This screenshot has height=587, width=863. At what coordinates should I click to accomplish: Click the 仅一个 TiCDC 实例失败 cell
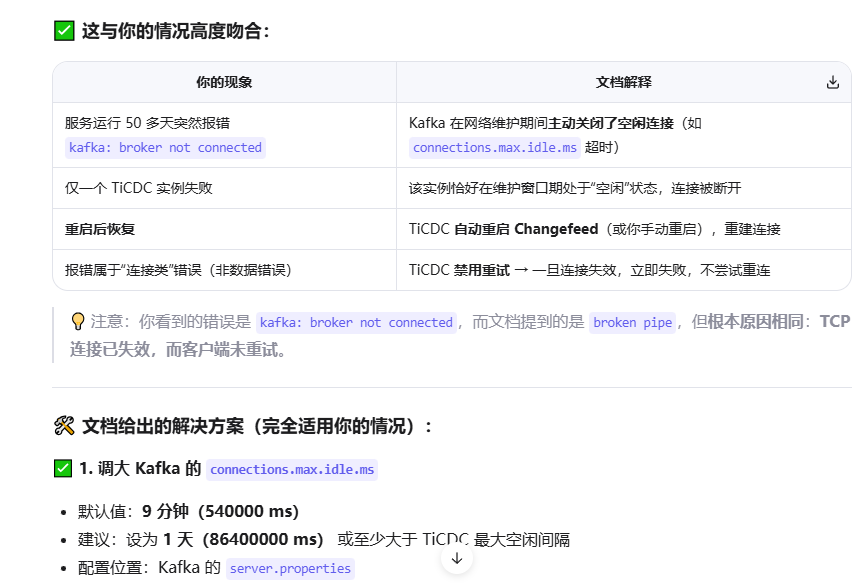point(139,188)
